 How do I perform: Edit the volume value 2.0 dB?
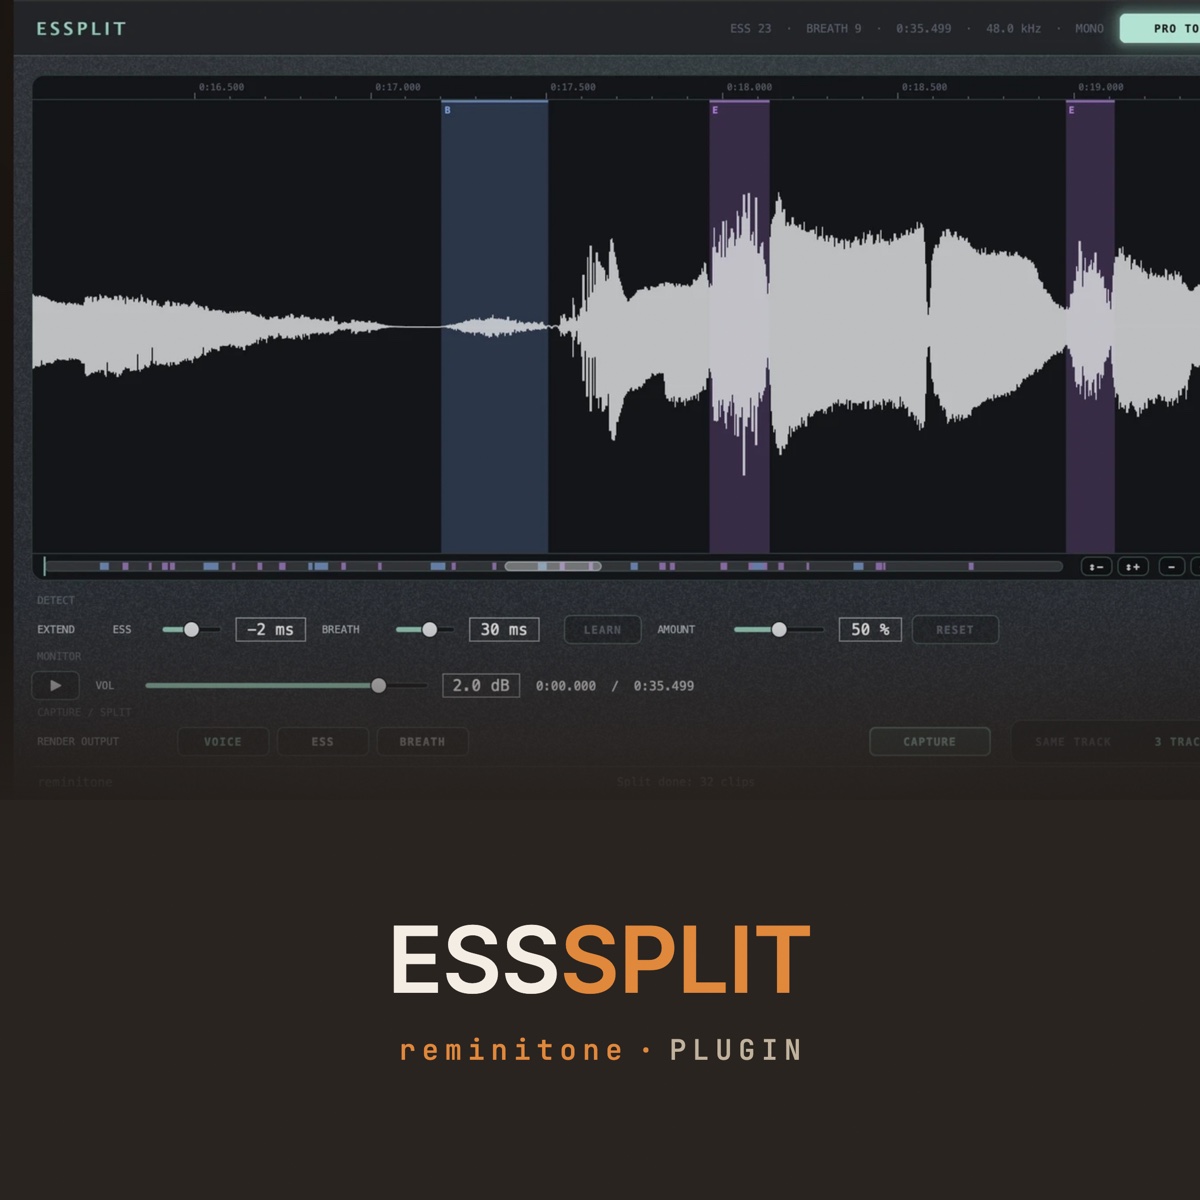tap(481, 686)
